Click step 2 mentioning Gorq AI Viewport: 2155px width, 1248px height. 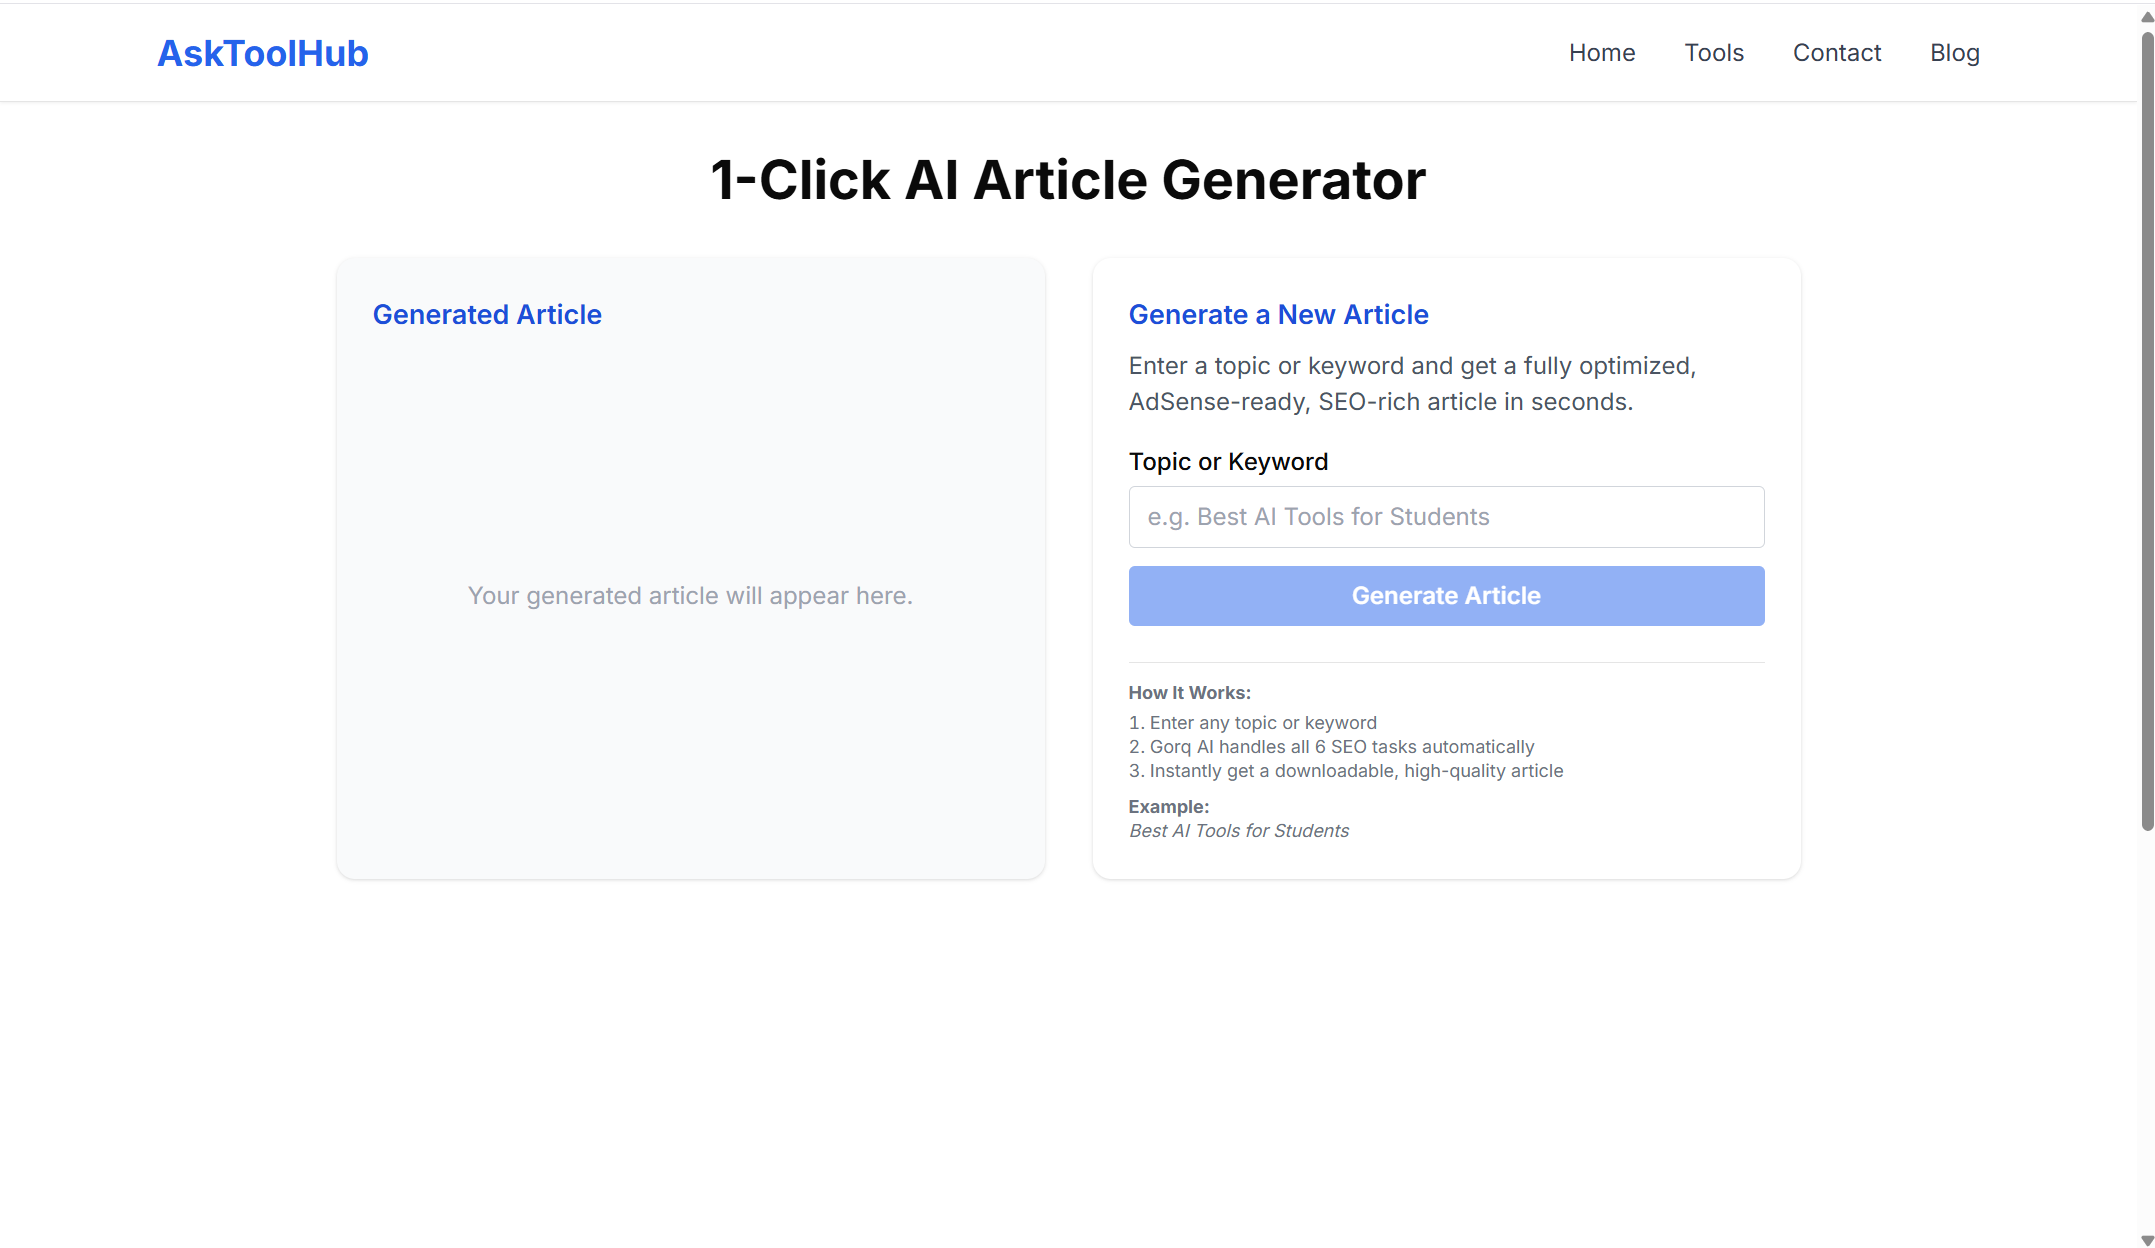(x=1331, y=747)
